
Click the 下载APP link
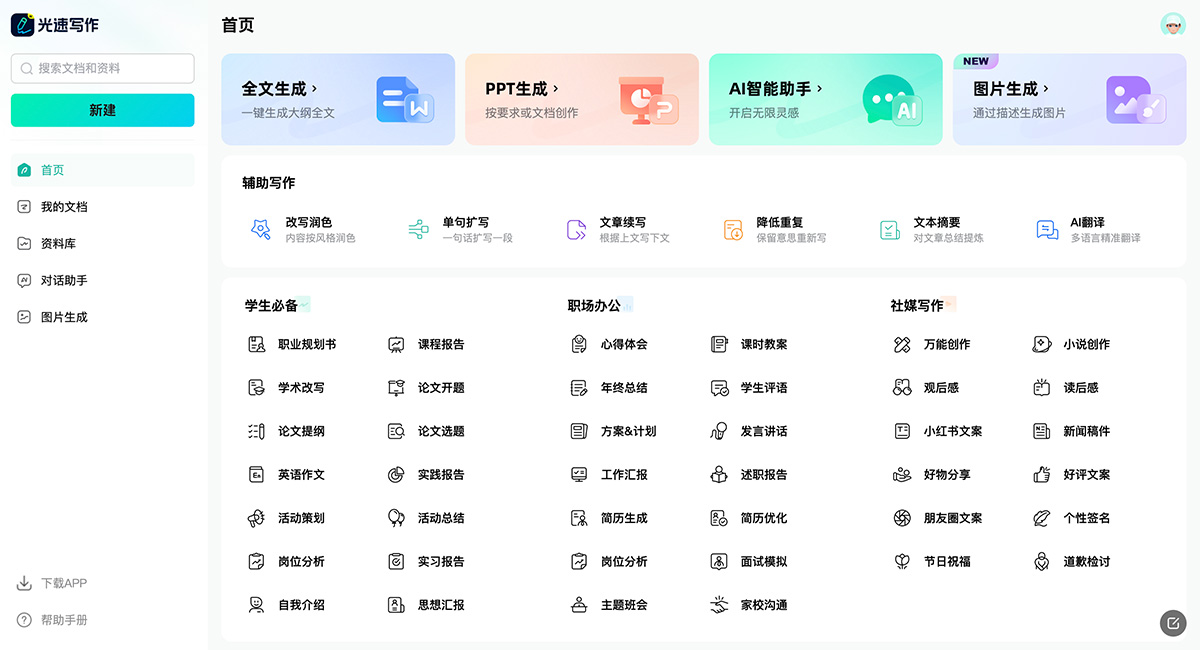tap(64, 583)
